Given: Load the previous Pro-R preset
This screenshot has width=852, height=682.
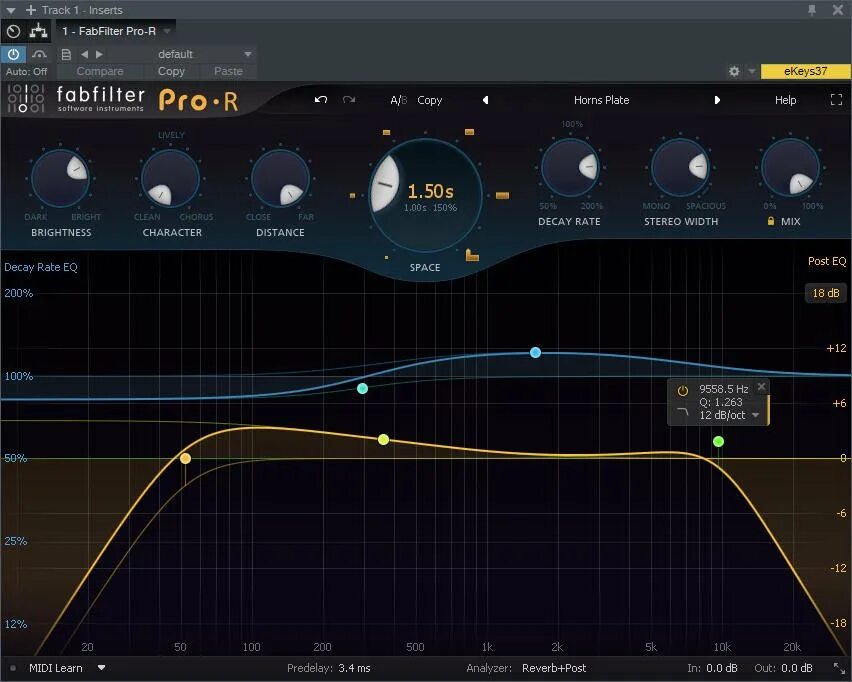Looking at the screenshot, I should click(486, 100).
